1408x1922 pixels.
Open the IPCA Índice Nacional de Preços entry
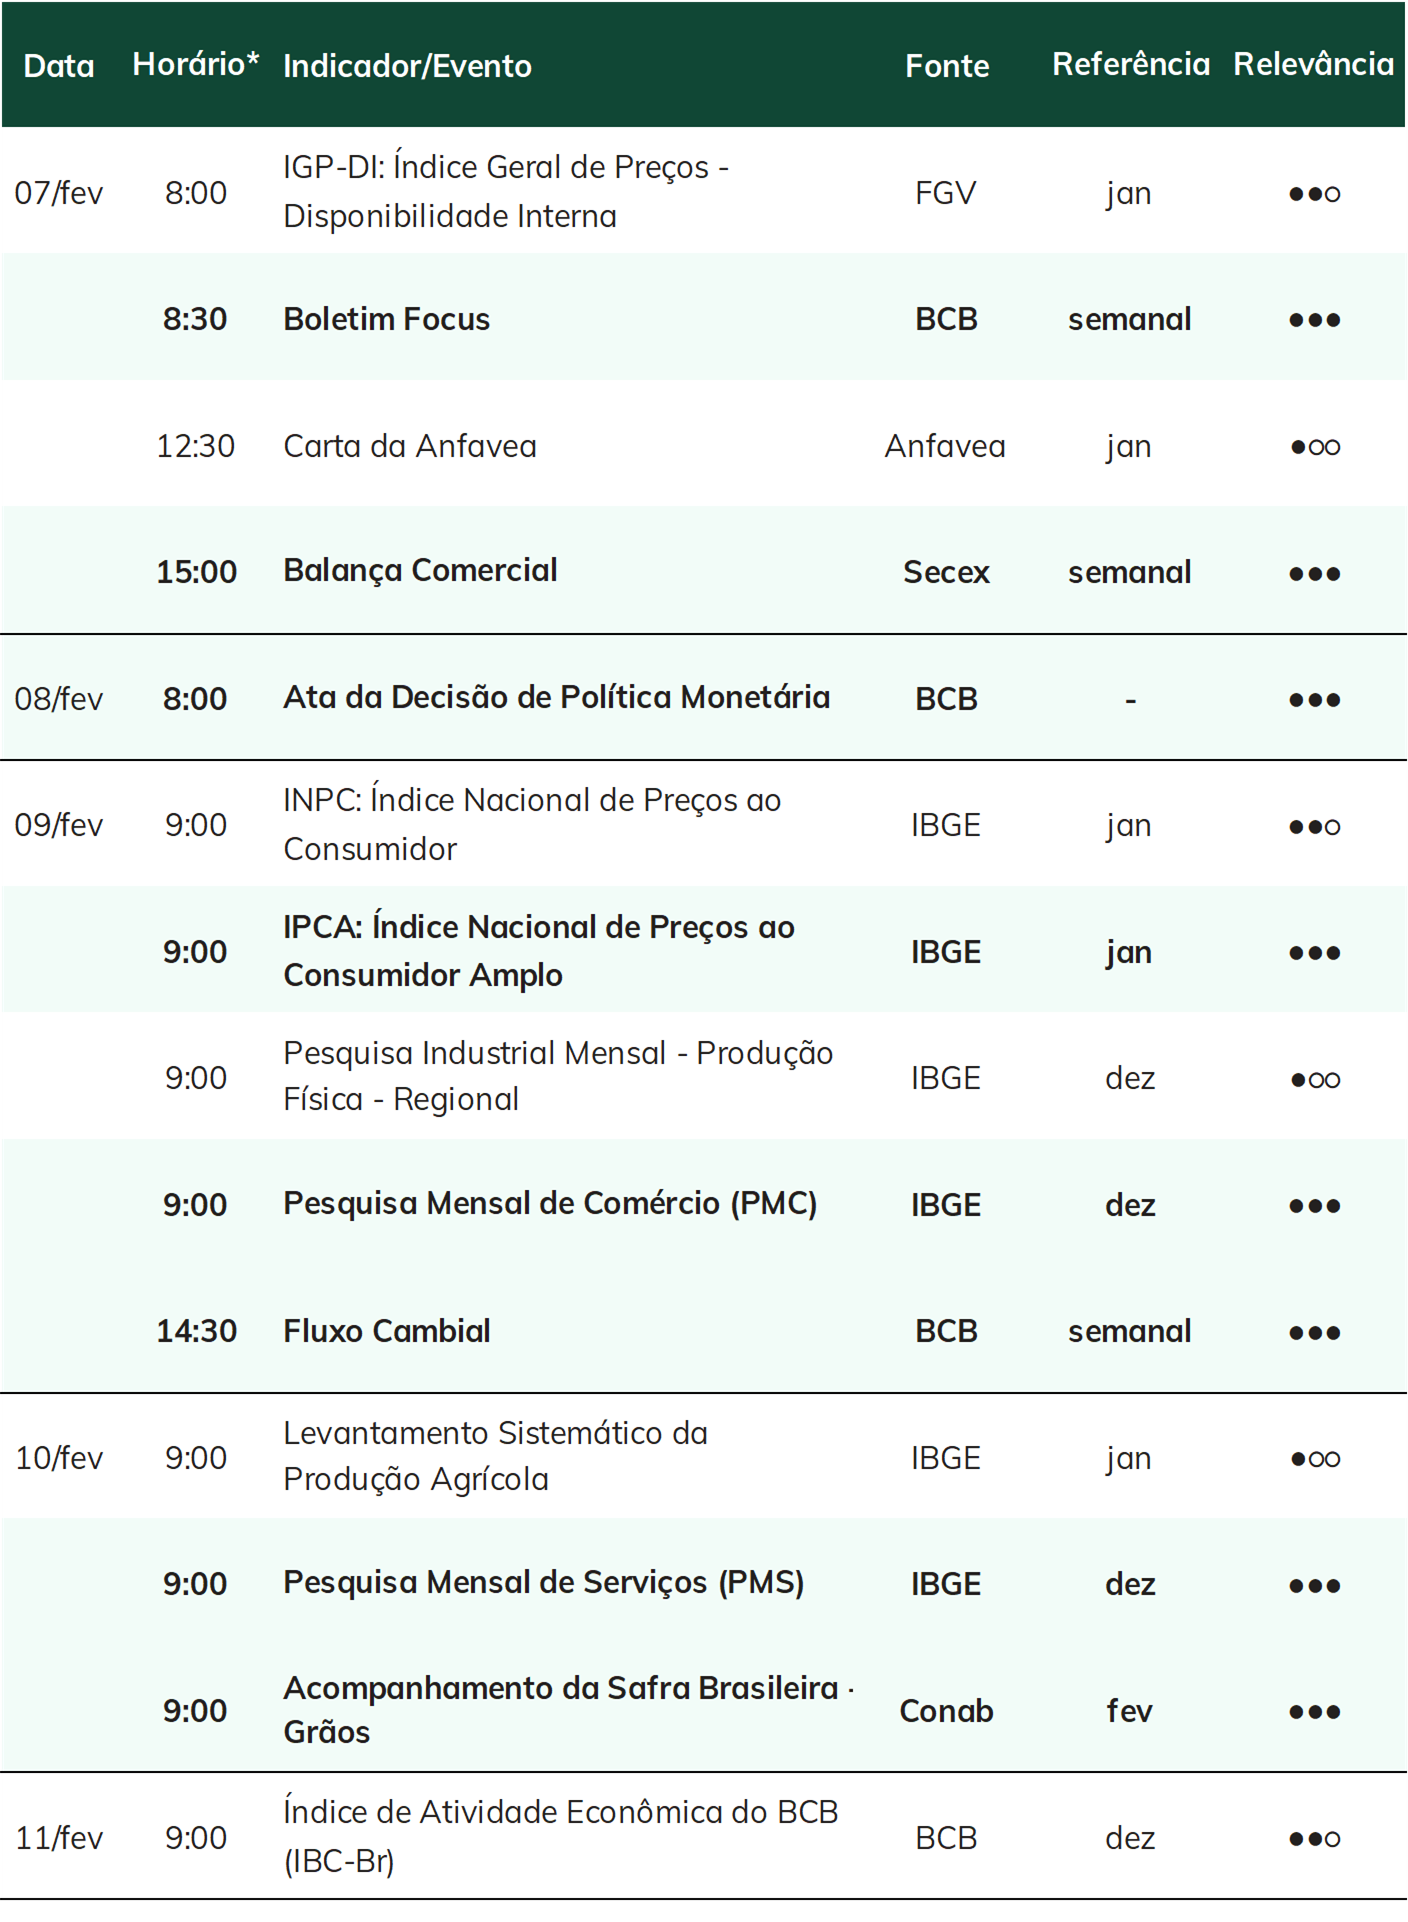pos(539,951)
